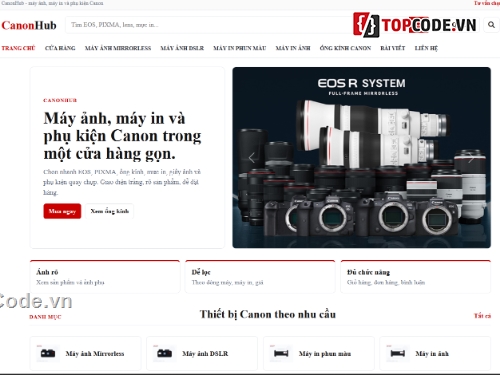Open the LIÊN HỆ menu item
This screenshot has height=375, width=500.
click(426, 48)
